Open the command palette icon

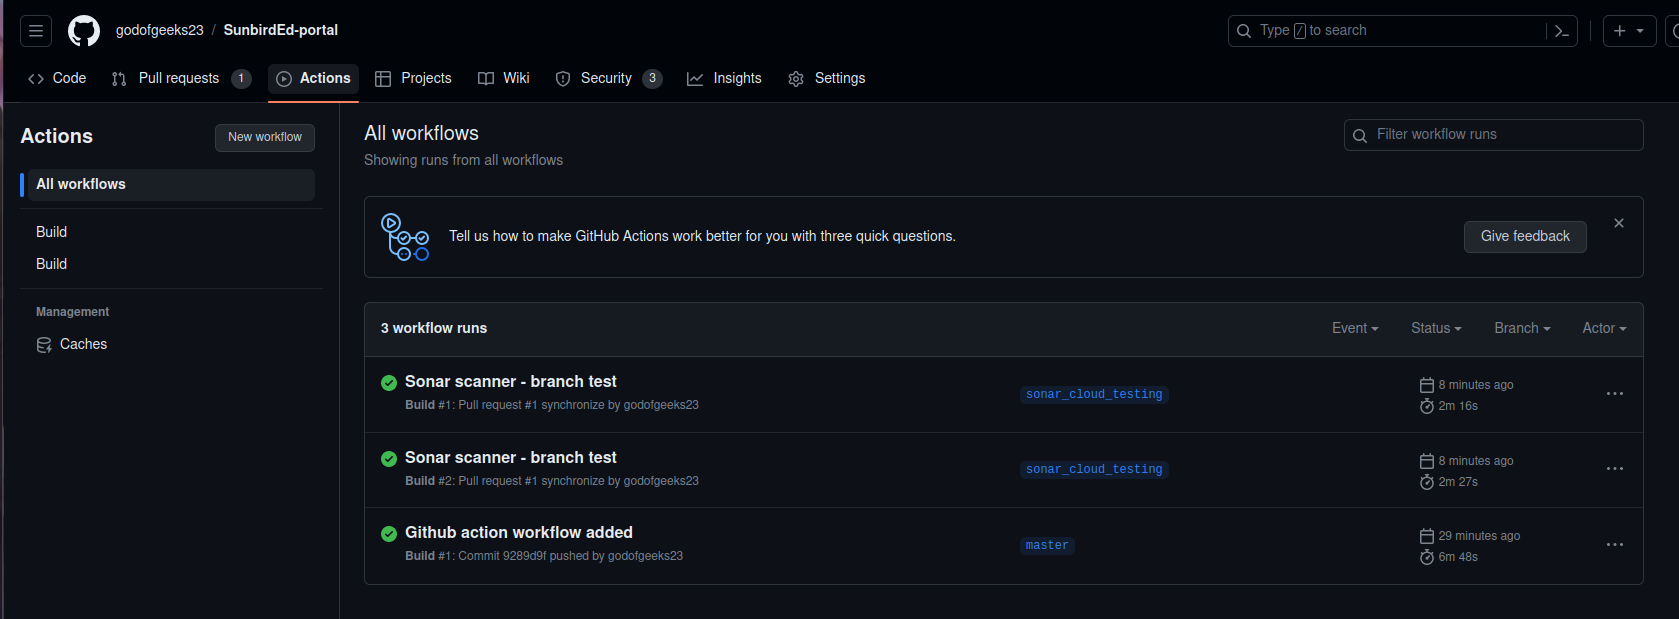(x=1561, y=31)
